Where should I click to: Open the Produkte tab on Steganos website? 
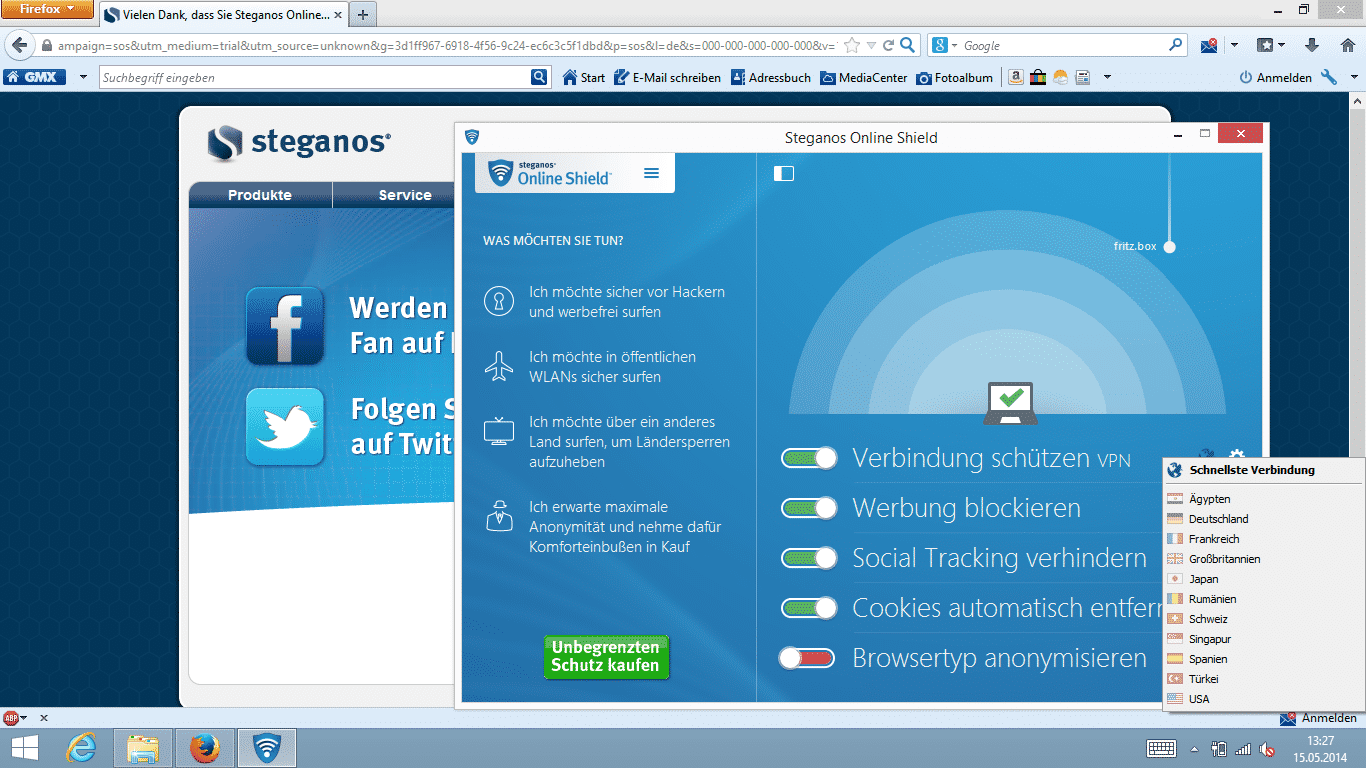[x=260, y=195]
